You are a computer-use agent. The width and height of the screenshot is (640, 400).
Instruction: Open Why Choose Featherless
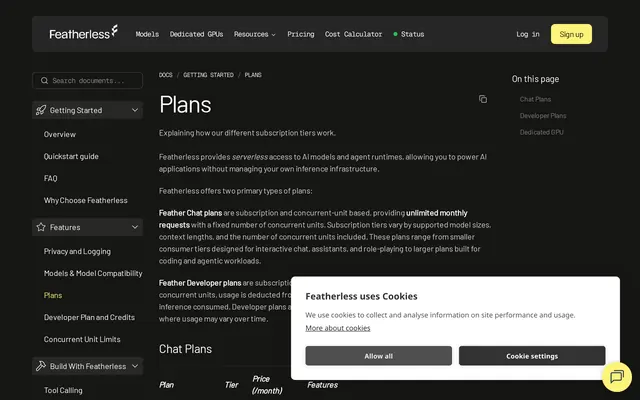tap(85, 200)
